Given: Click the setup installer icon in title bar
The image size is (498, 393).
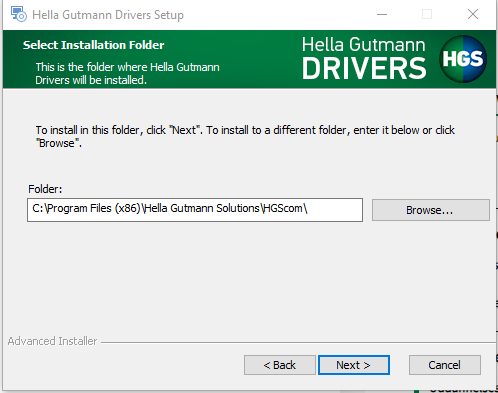Looking at the screenshot, I should coord(18,14).
